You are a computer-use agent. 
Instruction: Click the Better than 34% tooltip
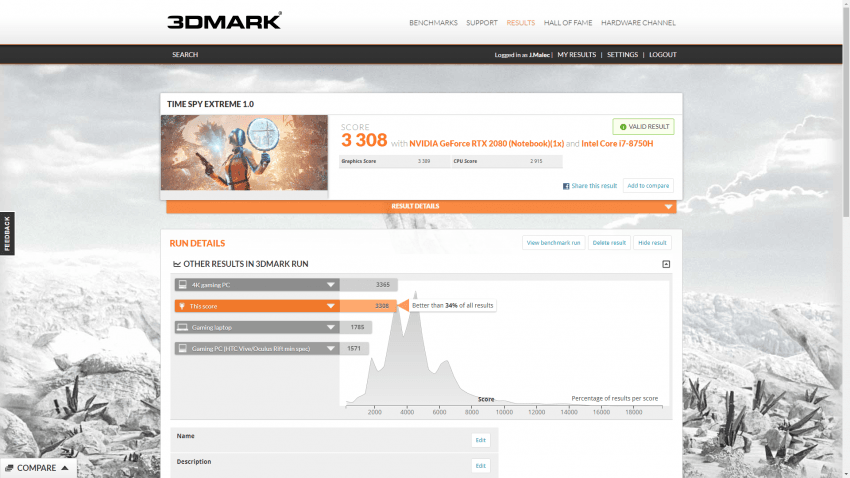[453, 306]
